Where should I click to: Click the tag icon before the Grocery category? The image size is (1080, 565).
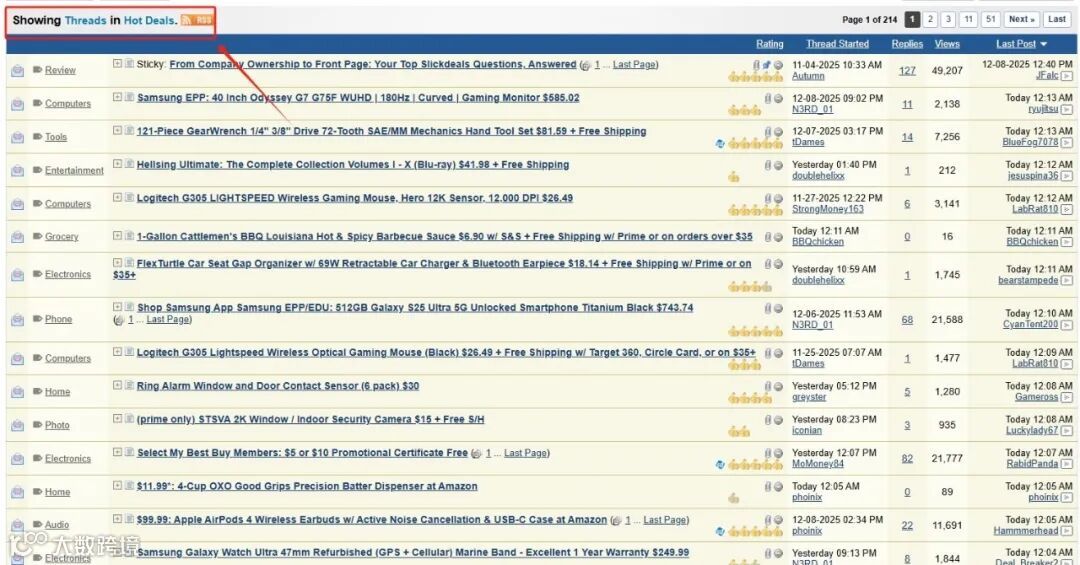click(37, 236)
